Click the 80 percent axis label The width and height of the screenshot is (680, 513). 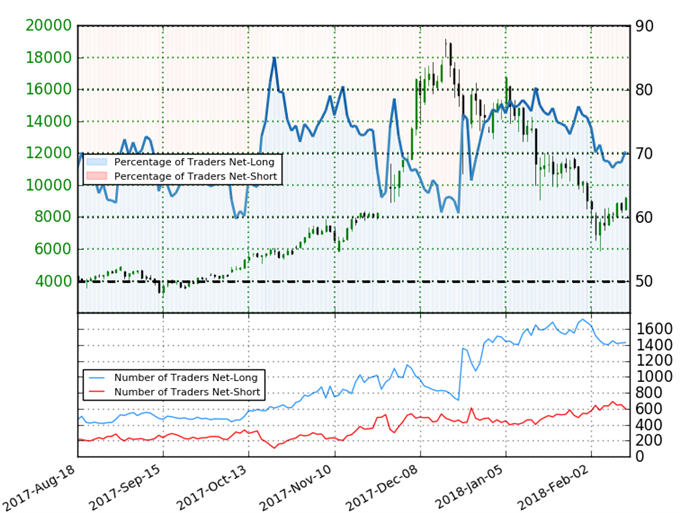644,90
